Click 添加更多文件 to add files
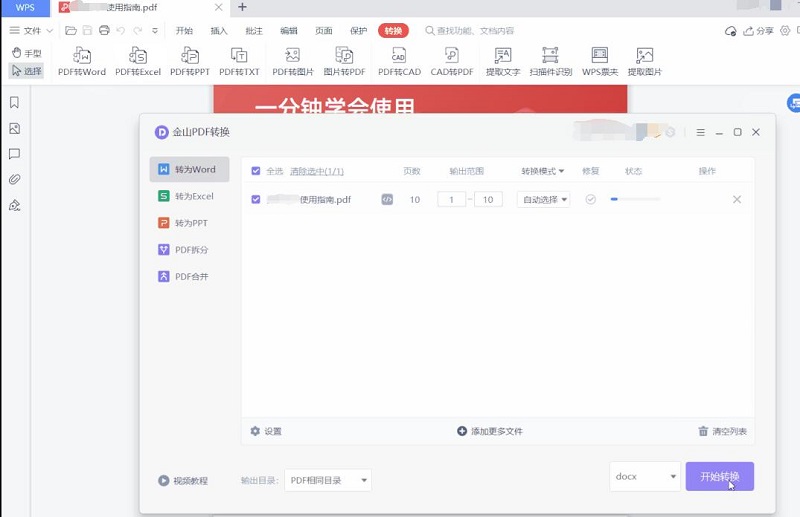The height and width of the screenshot is (517, 800). (x=490, y=431)
